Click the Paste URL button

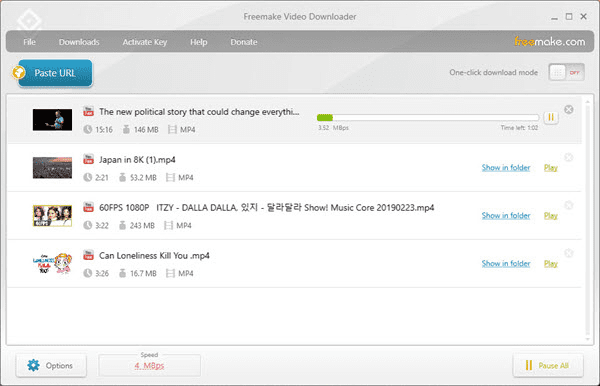click(55, 73)
